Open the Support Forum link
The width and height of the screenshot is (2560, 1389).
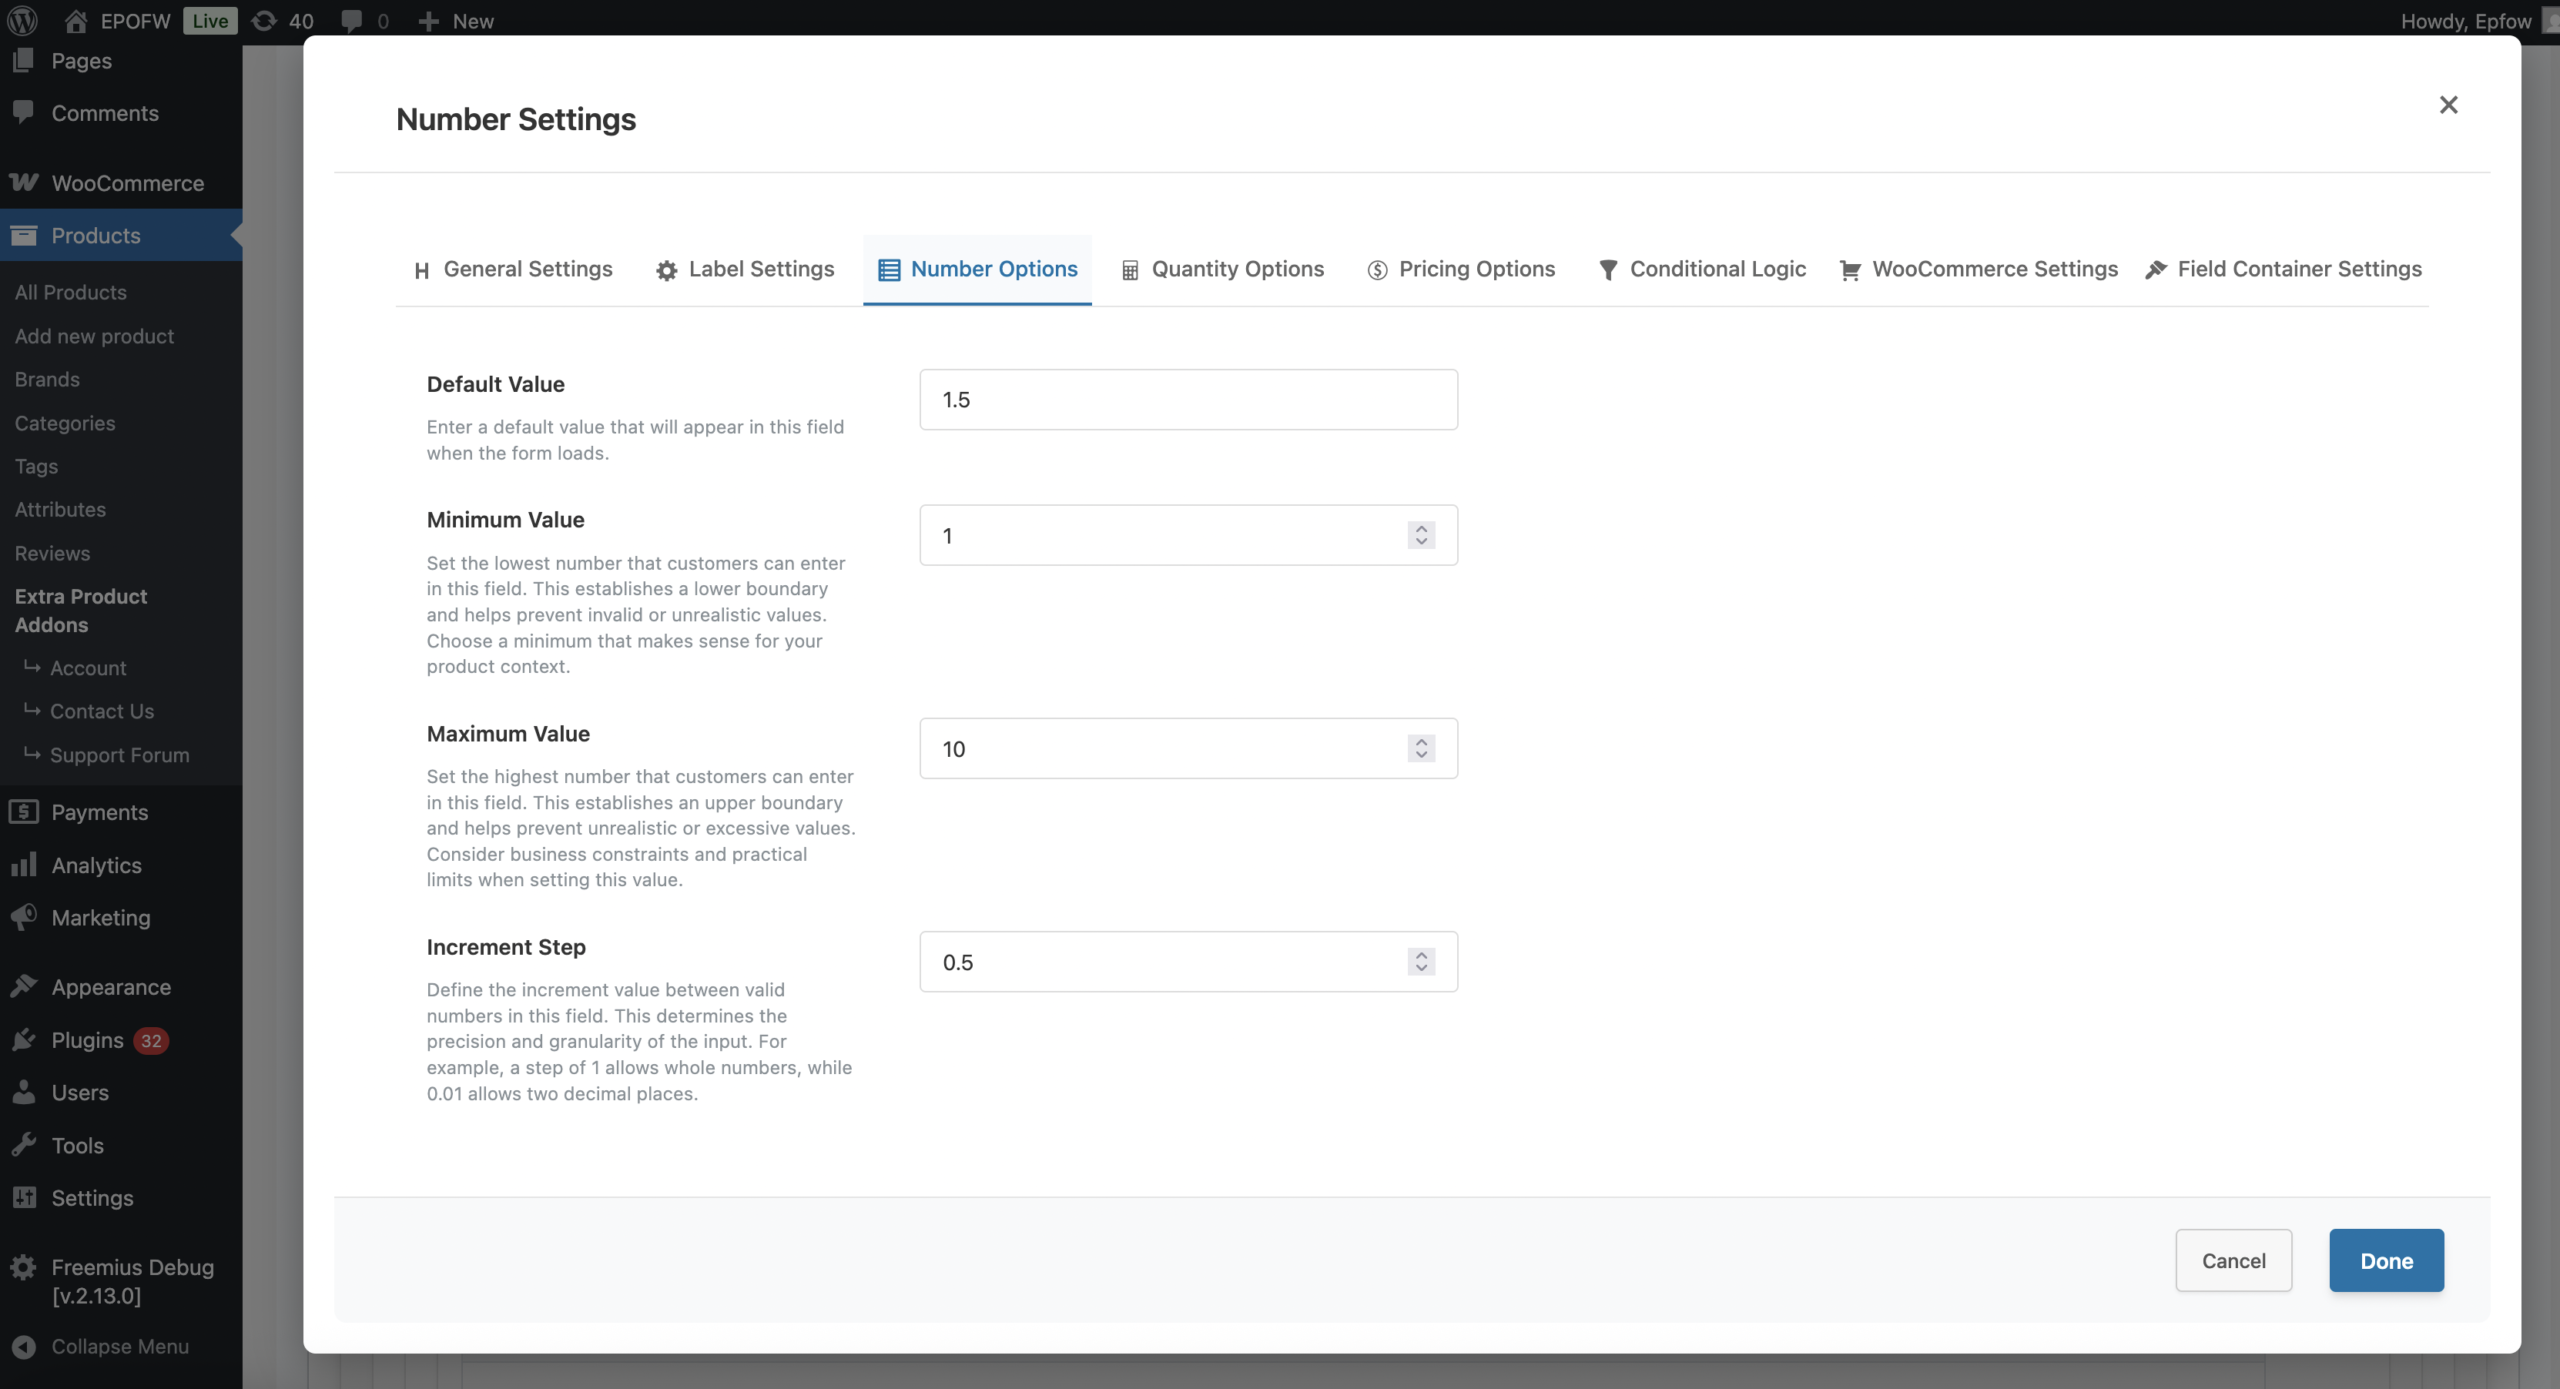[119, 755]
